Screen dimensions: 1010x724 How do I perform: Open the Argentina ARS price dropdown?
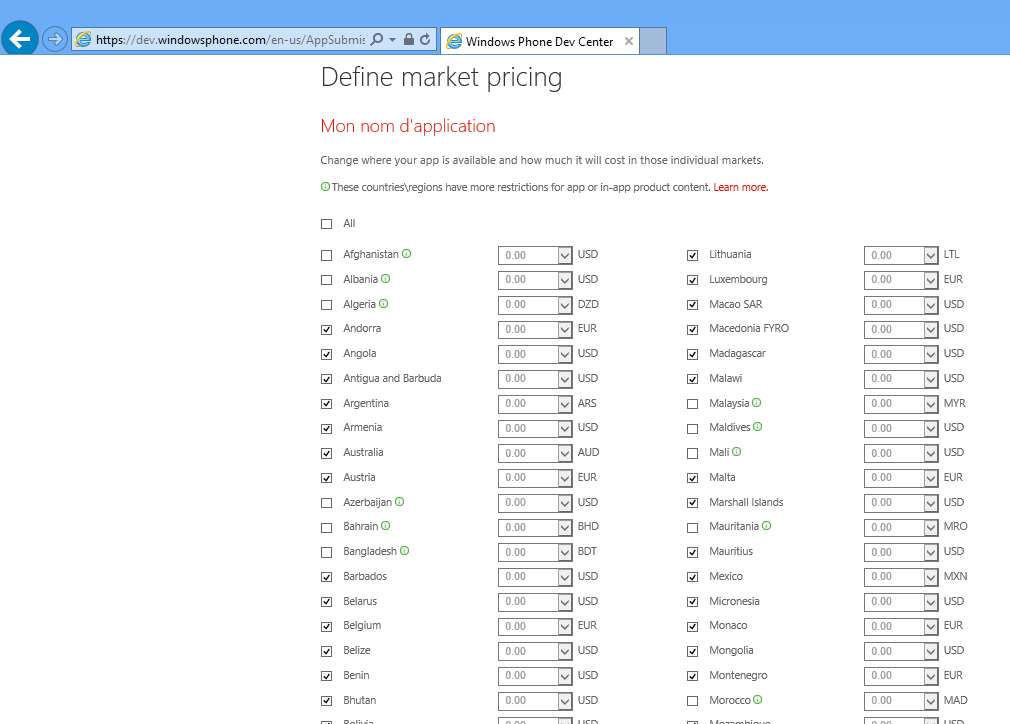[x=564, y=404]
